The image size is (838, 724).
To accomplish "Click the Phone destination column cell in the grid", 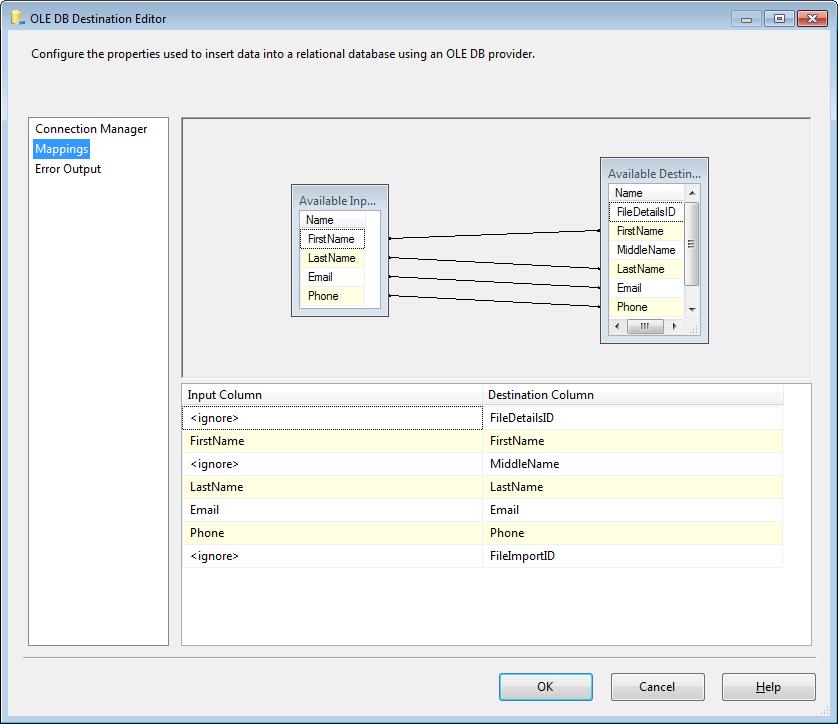I will click(x=633, y=533).
